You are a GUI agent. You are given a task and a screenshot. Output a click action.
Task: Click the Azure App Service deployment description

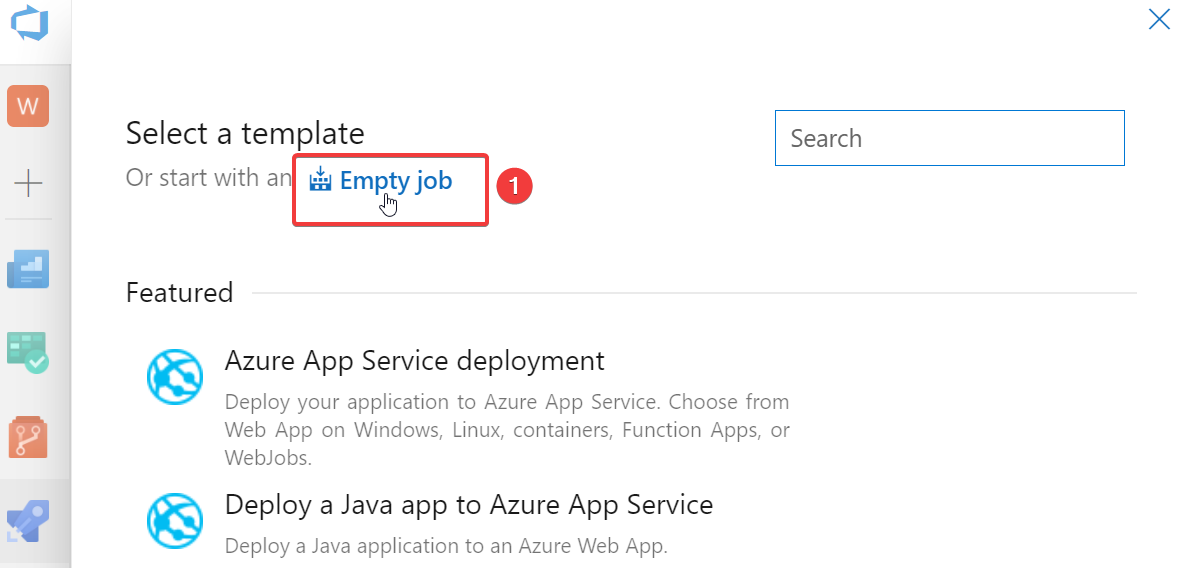[506, 430]
